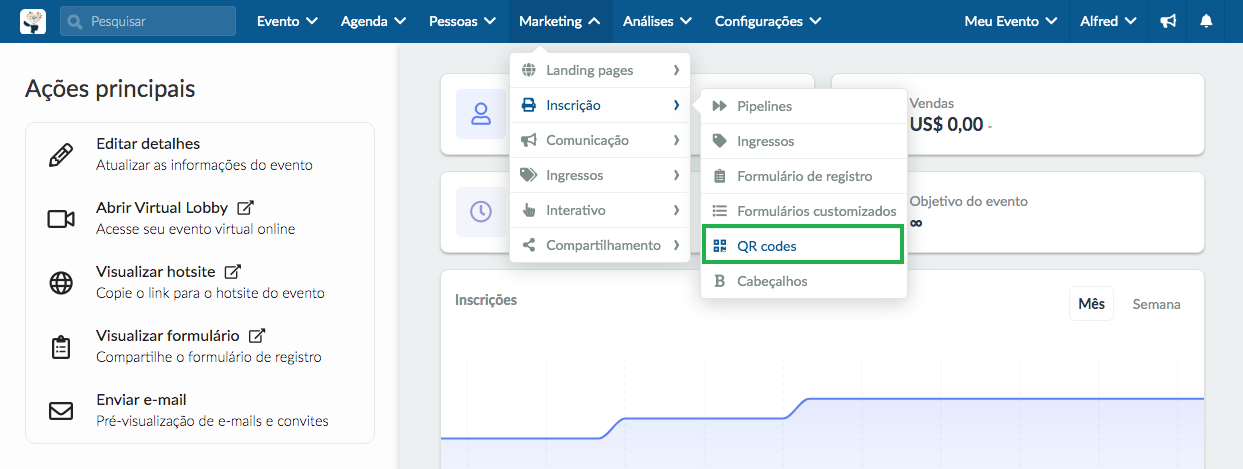Click the Ações principais heading
The image size is (1243, 469).
click(x=110, y=89)
